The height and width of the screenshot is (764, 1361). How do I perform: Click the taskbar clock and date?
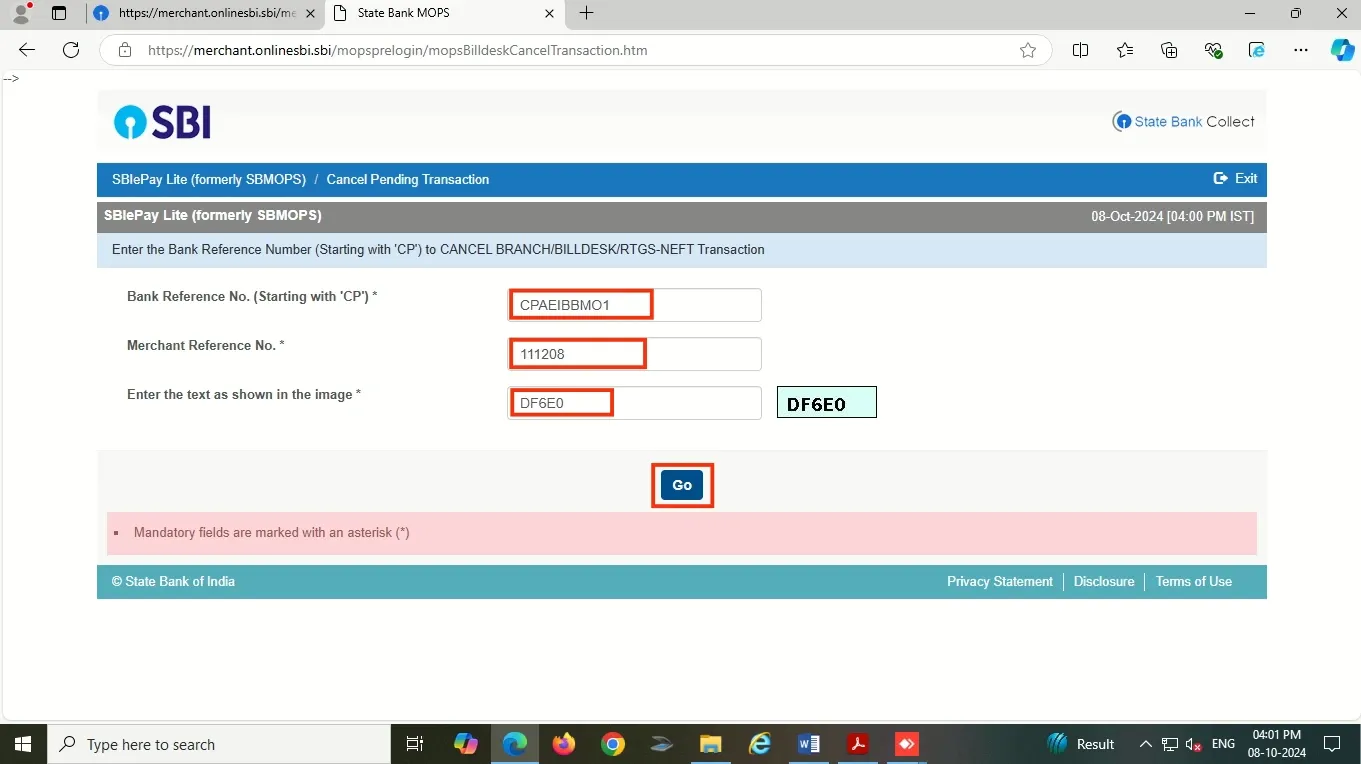pyautogui.click(x=1276, y=744)
